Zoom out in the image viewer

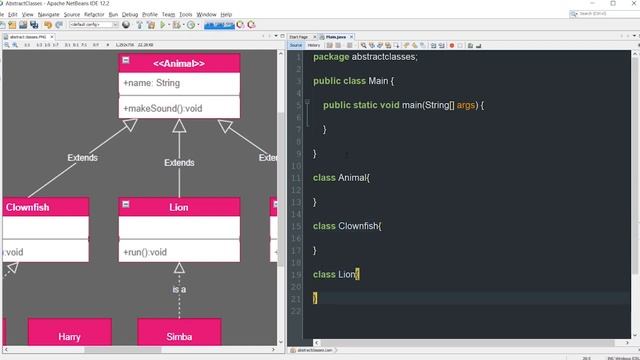(7, 45)
